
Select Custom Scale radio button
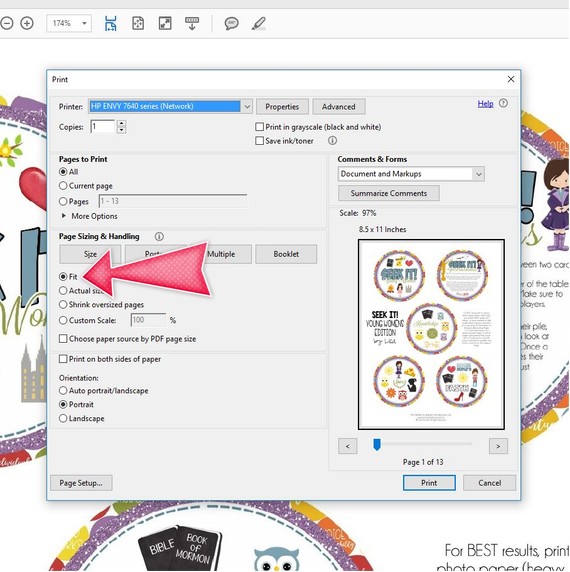63,320
